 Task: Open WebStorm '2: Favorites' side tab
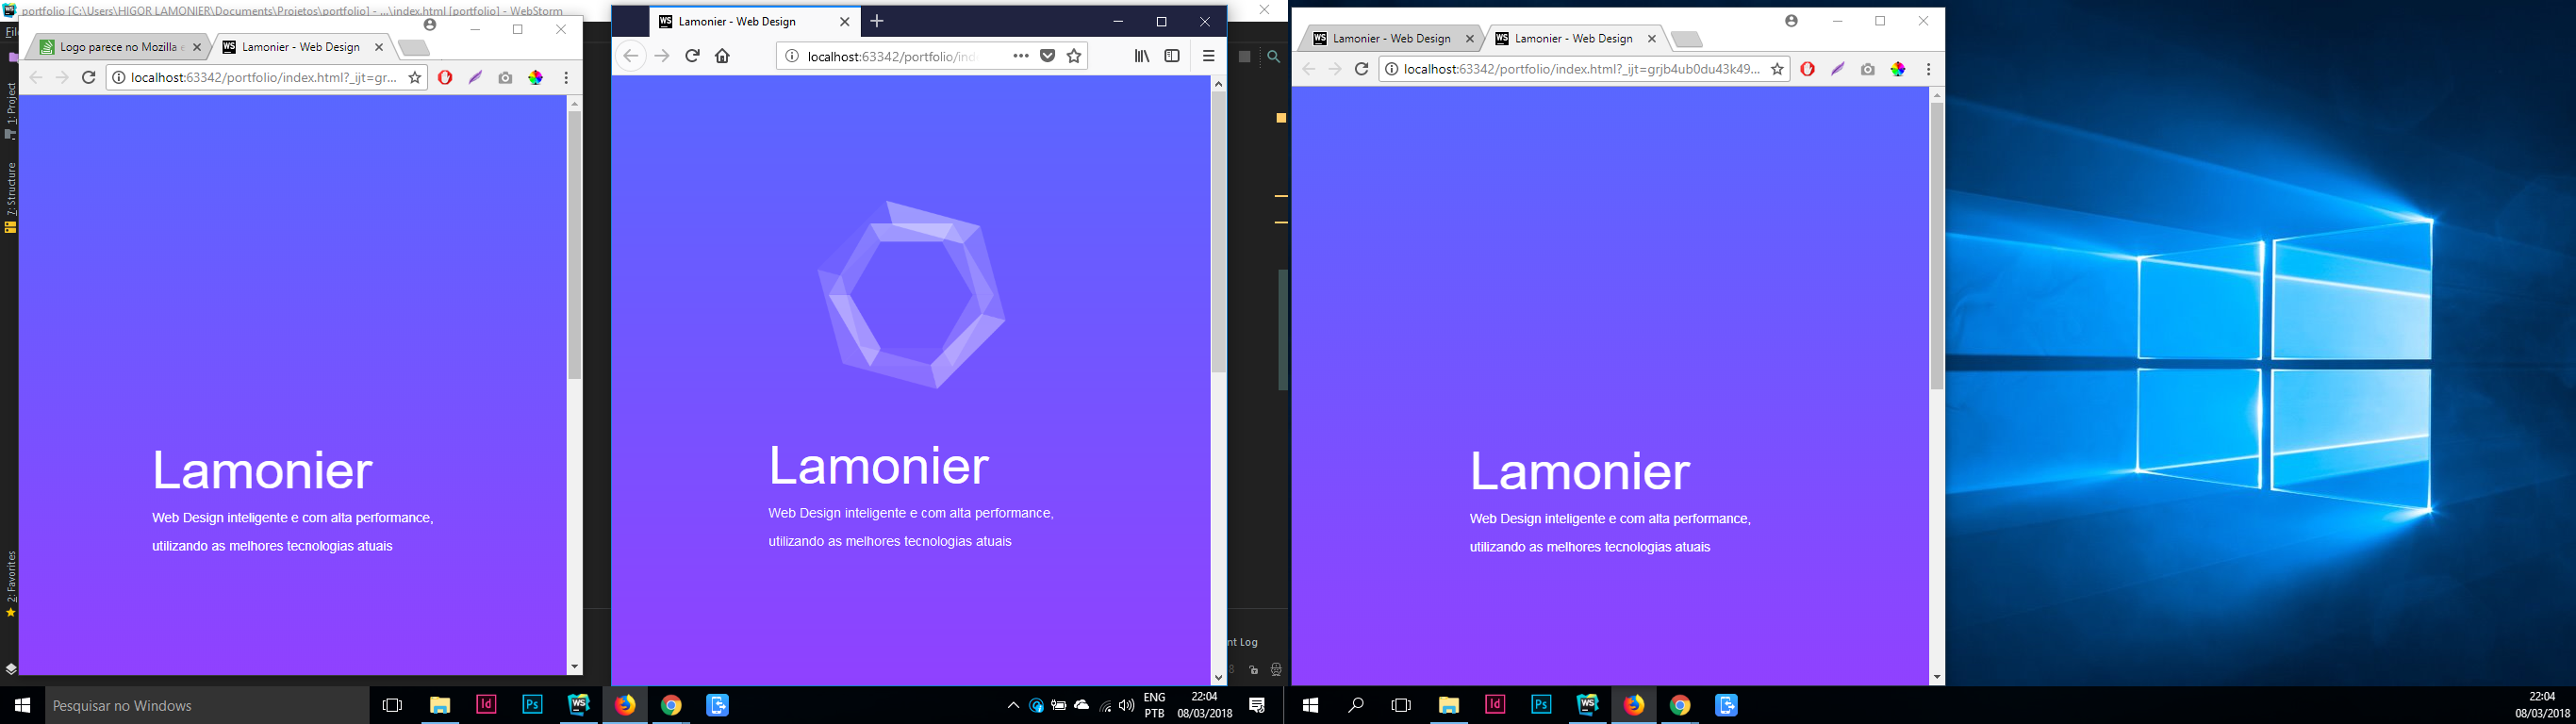tap(10, 583)
